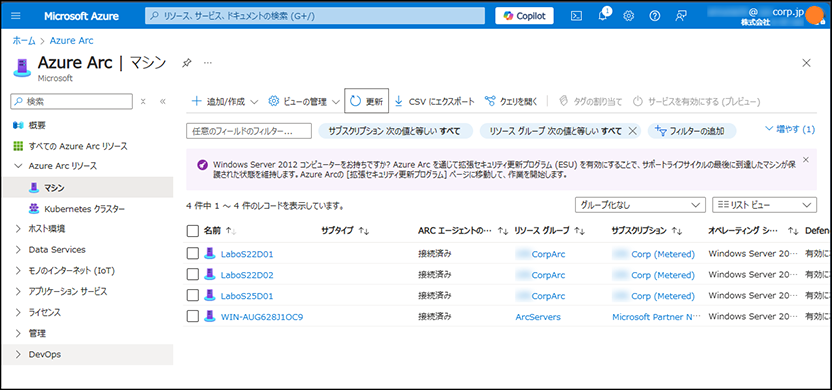
Task: Click the filter-by-any-field input box
Action: (x=248, y=131)
